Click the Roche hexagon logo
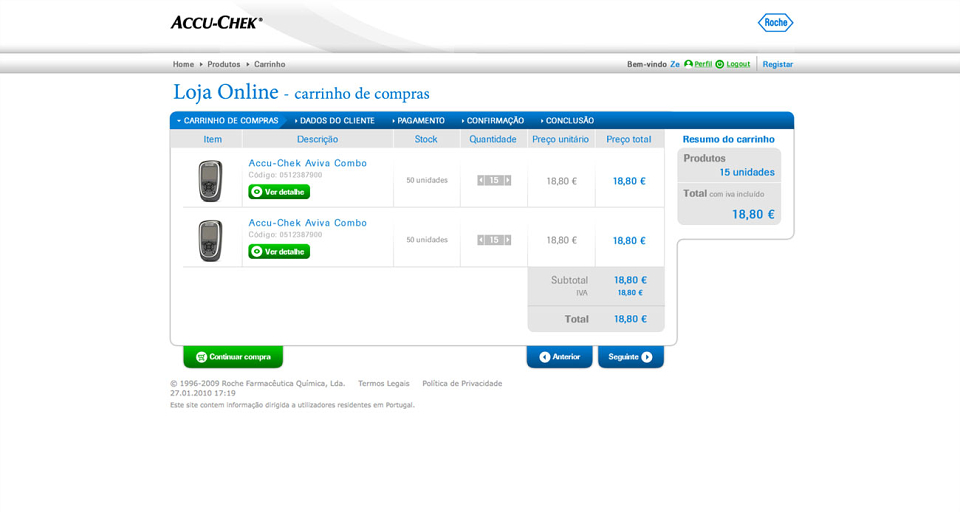Screen dimensions: 960x512 [775, 23]
